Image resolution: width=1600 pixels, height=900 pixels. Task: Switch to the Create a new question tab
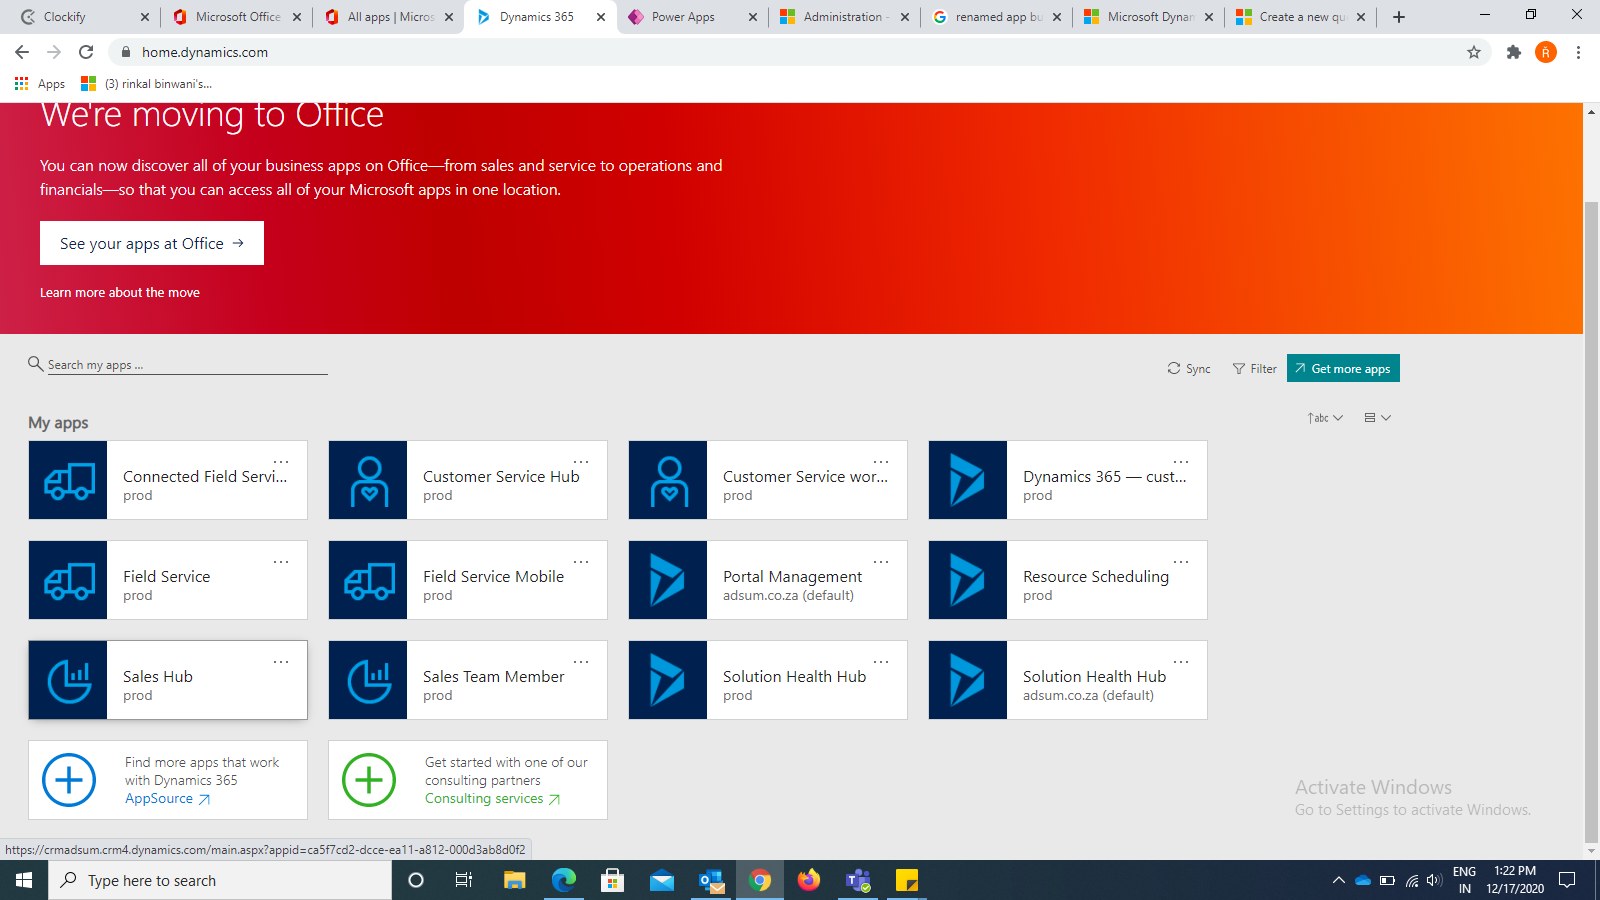coord(1300,17)
